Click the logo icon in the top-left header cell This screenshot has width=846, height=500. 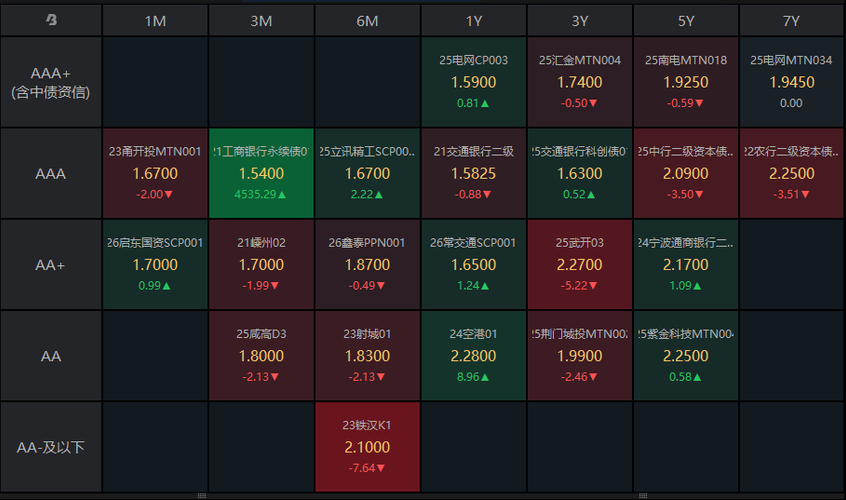51,20
